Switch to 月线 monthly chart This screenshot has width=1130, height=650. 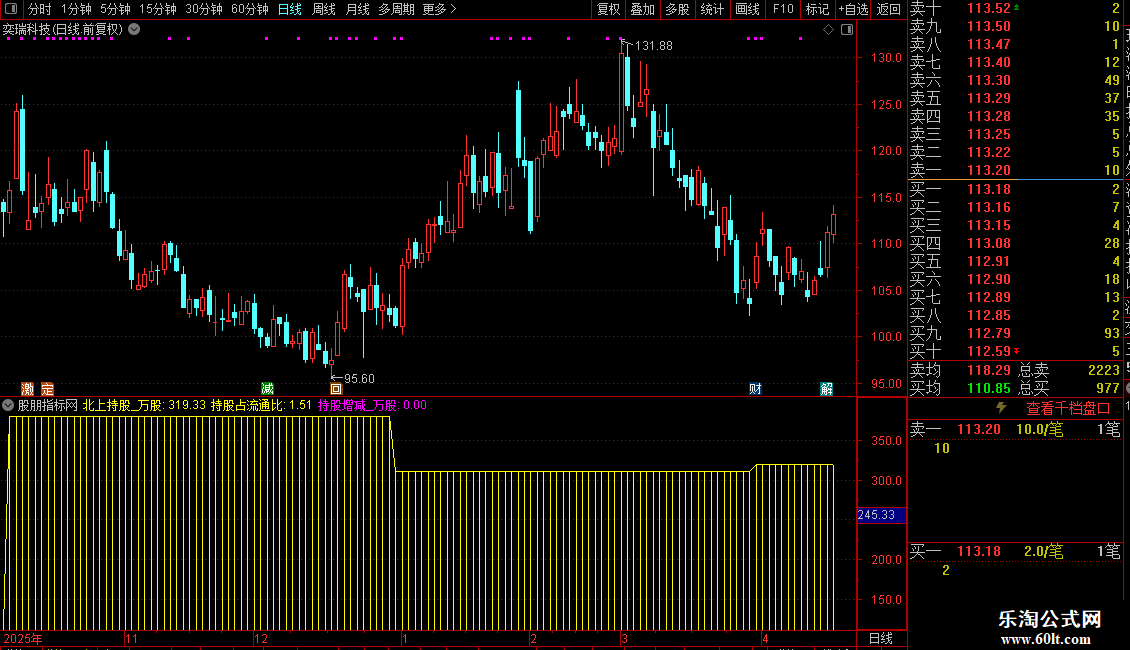pos(357,9)
